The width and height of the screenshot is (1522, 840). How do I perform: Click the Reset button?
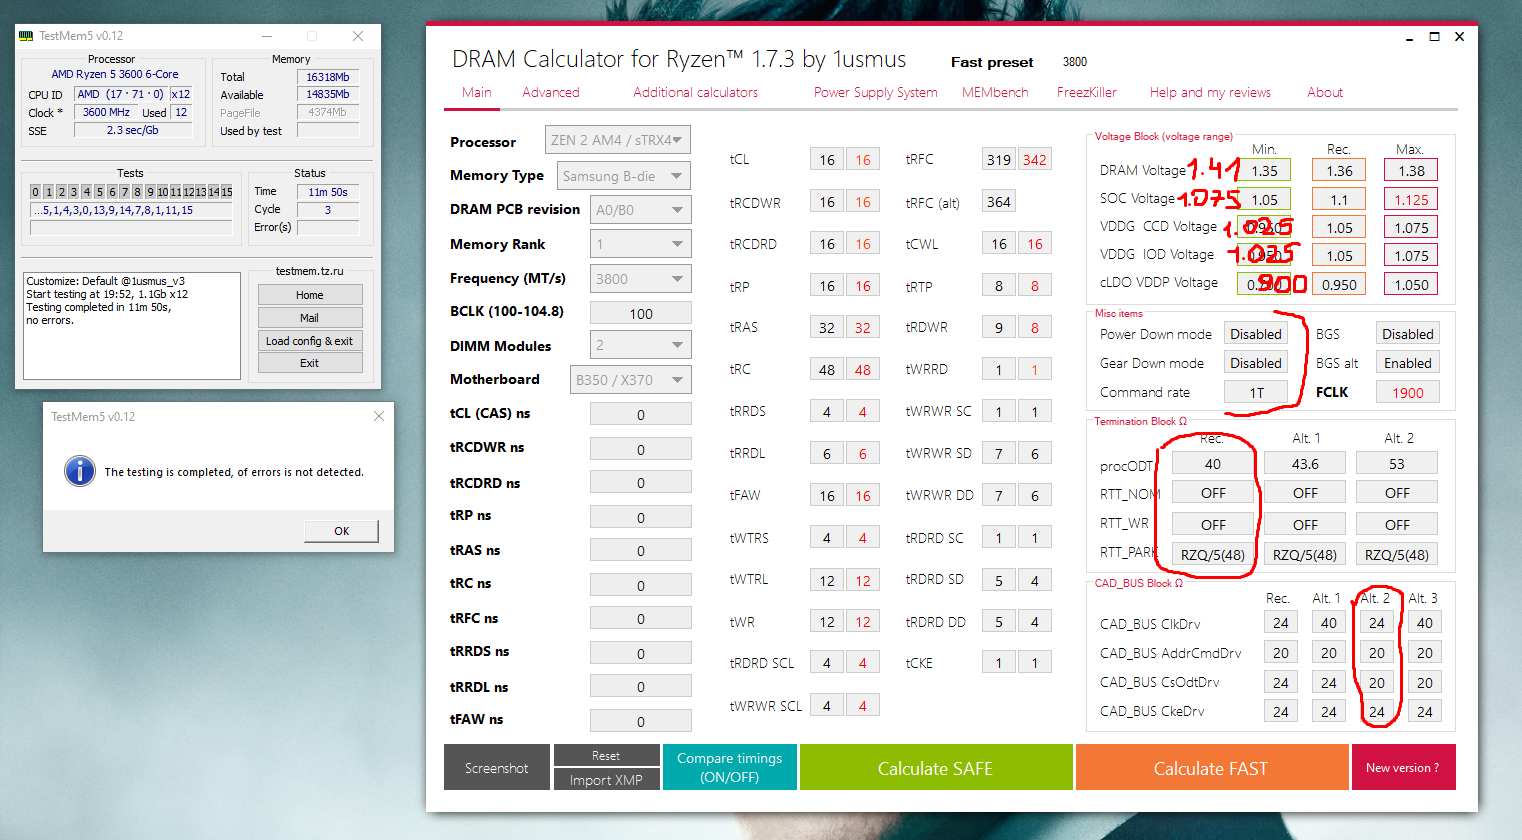[x=606, y=755]
